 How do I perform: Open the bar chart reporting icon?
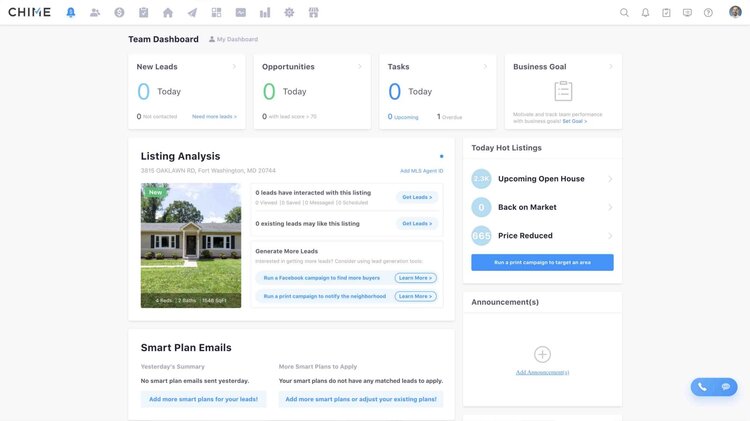point(265,12)
